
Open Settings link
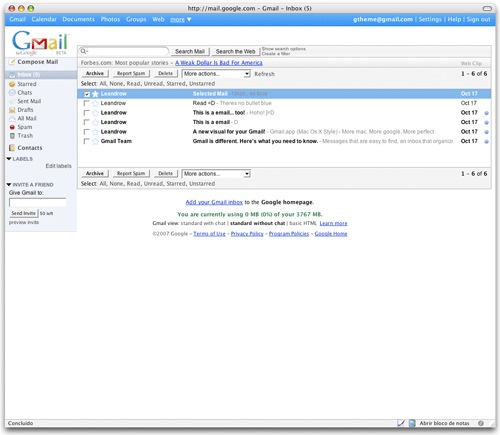point(430,19)
